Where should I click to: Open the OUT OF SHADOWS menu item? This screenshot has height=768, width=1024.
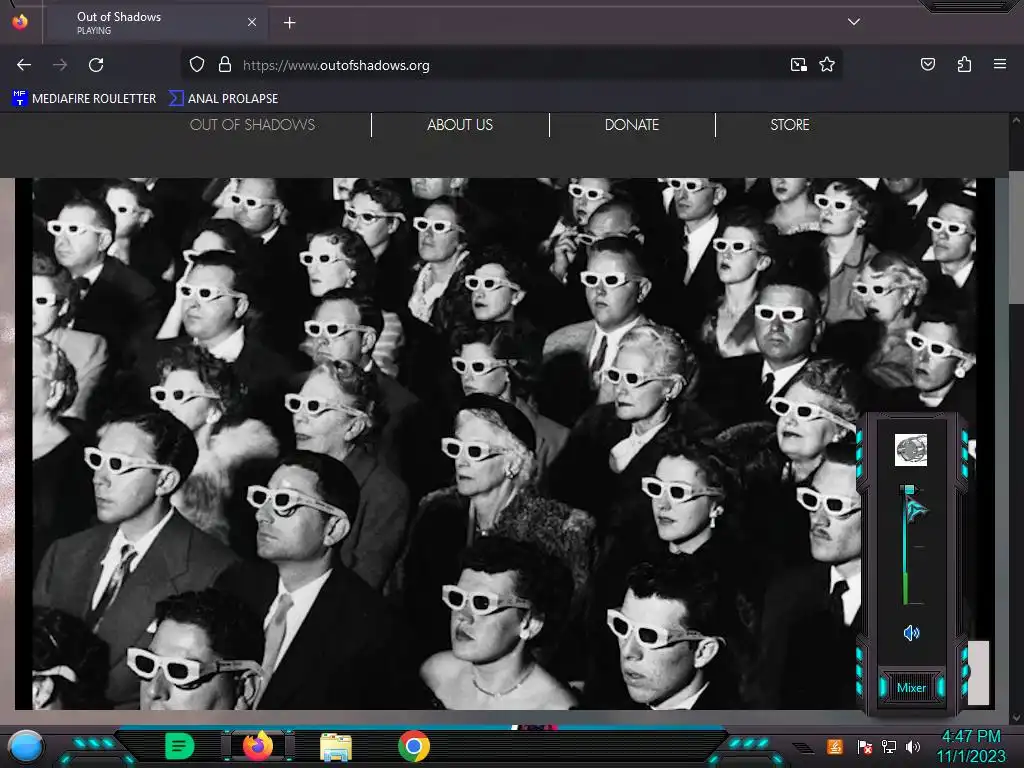point(252,125)
